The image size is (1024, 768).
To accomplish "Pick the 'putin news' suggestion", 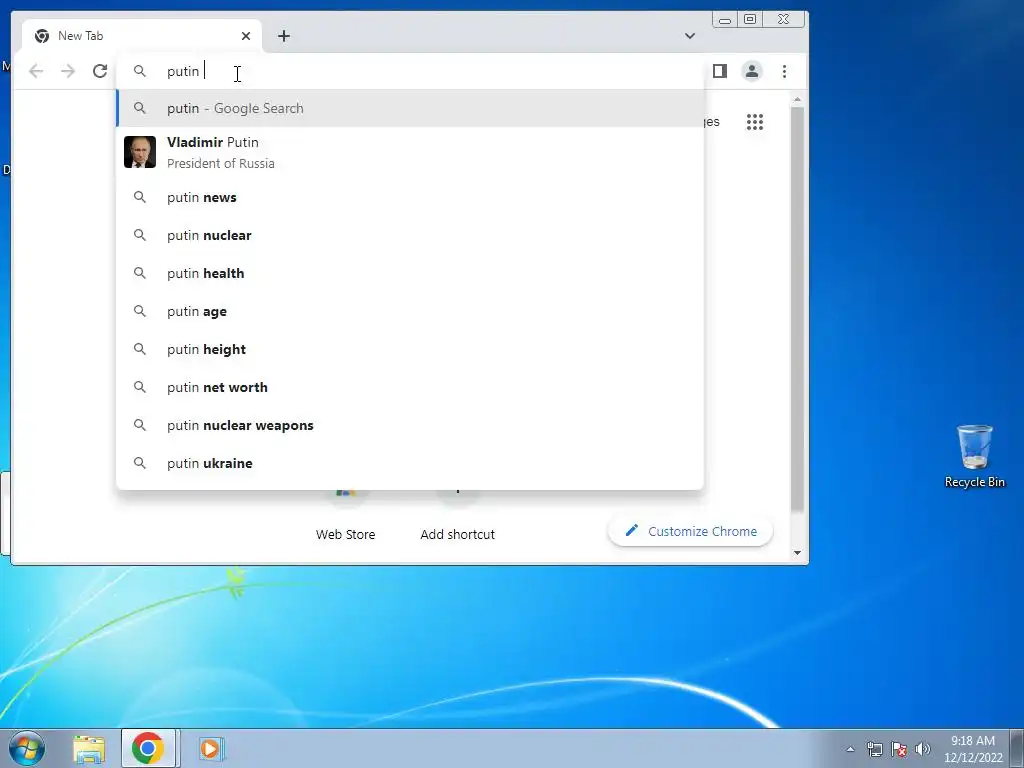I will tap(410, 197).
